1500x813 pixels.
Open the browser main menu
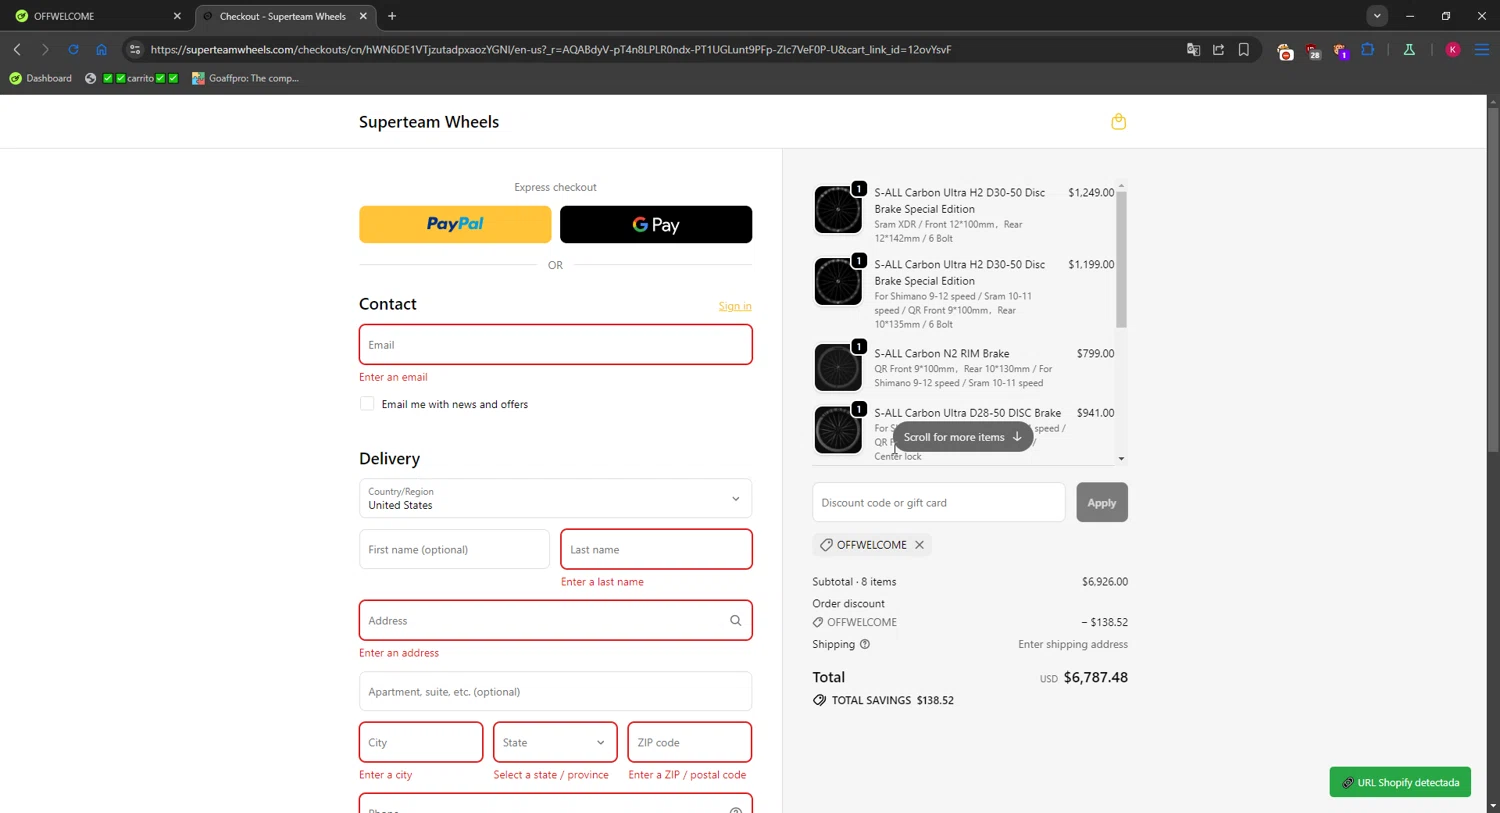(1482, 49)
